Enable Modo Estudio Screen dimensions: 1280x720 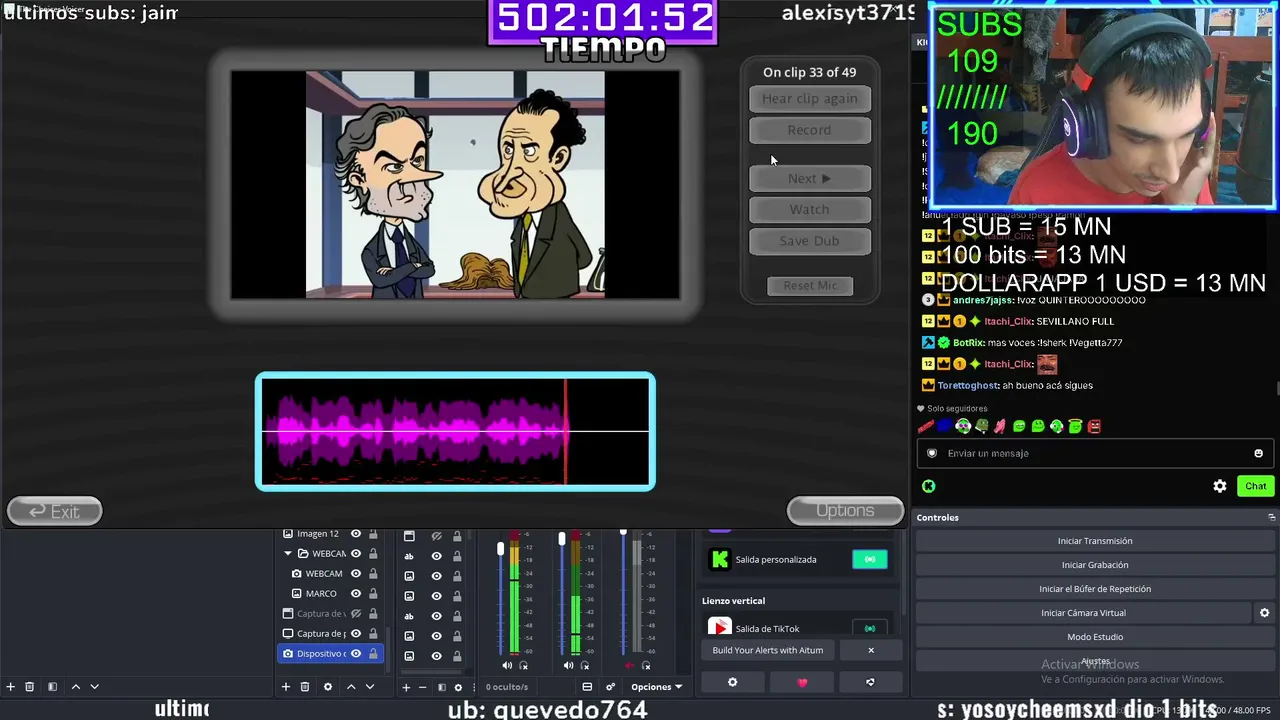point(1095,637)
